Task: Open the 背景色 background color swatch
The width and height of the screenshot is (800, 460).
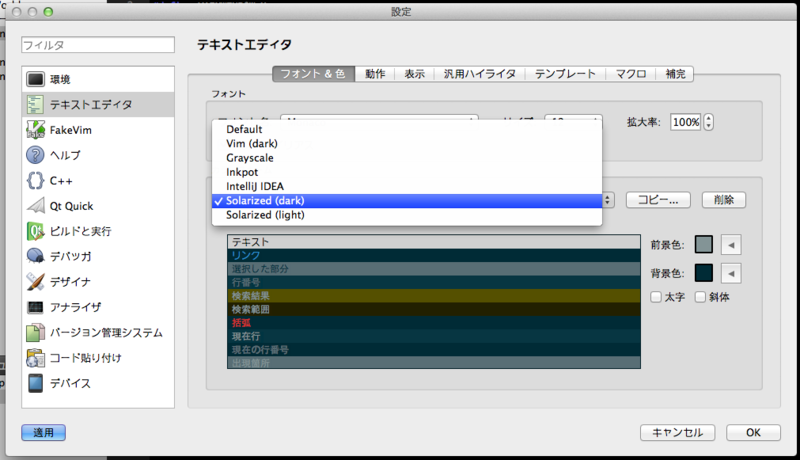Action: (704, 273)
